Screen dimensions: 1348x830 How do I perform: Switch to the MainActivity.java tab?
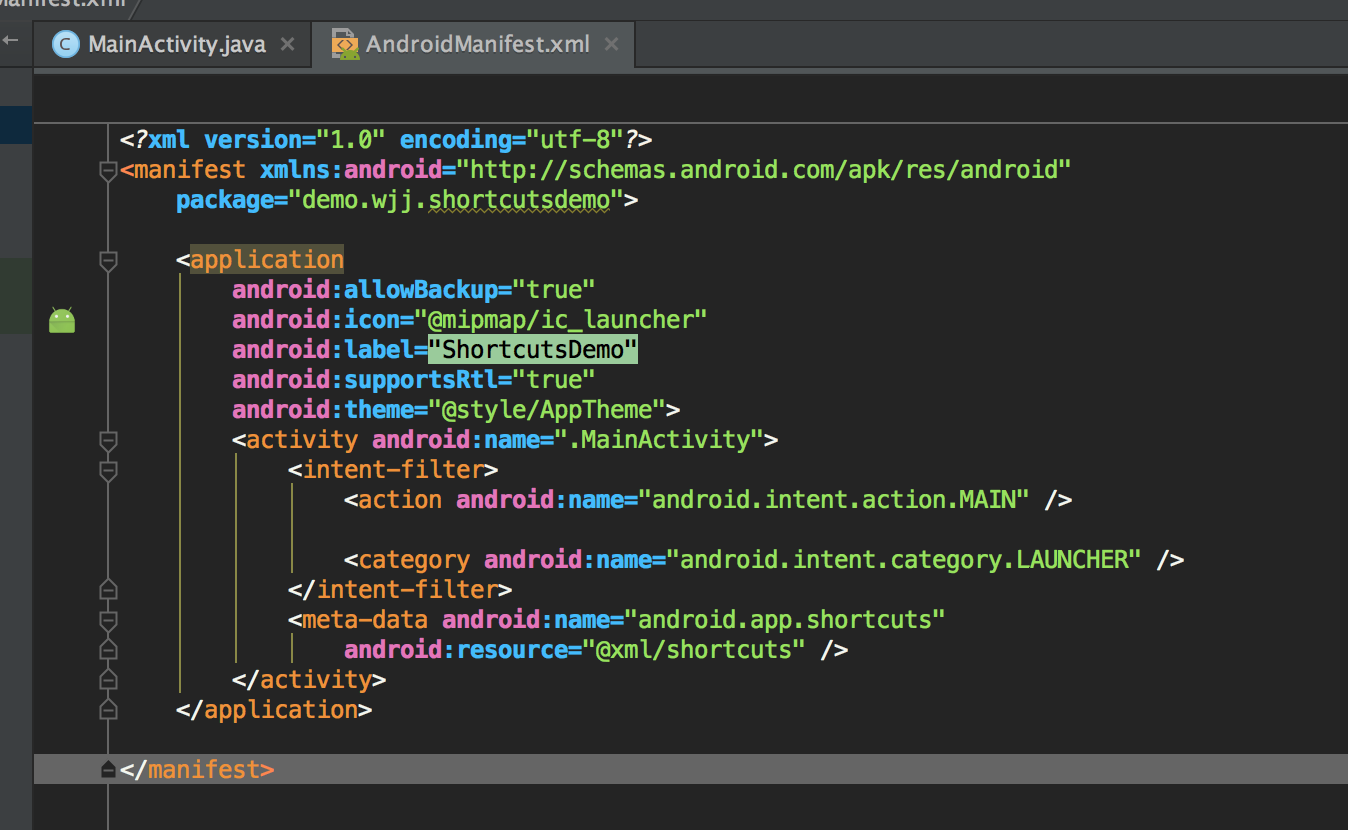tap(177, 45)
